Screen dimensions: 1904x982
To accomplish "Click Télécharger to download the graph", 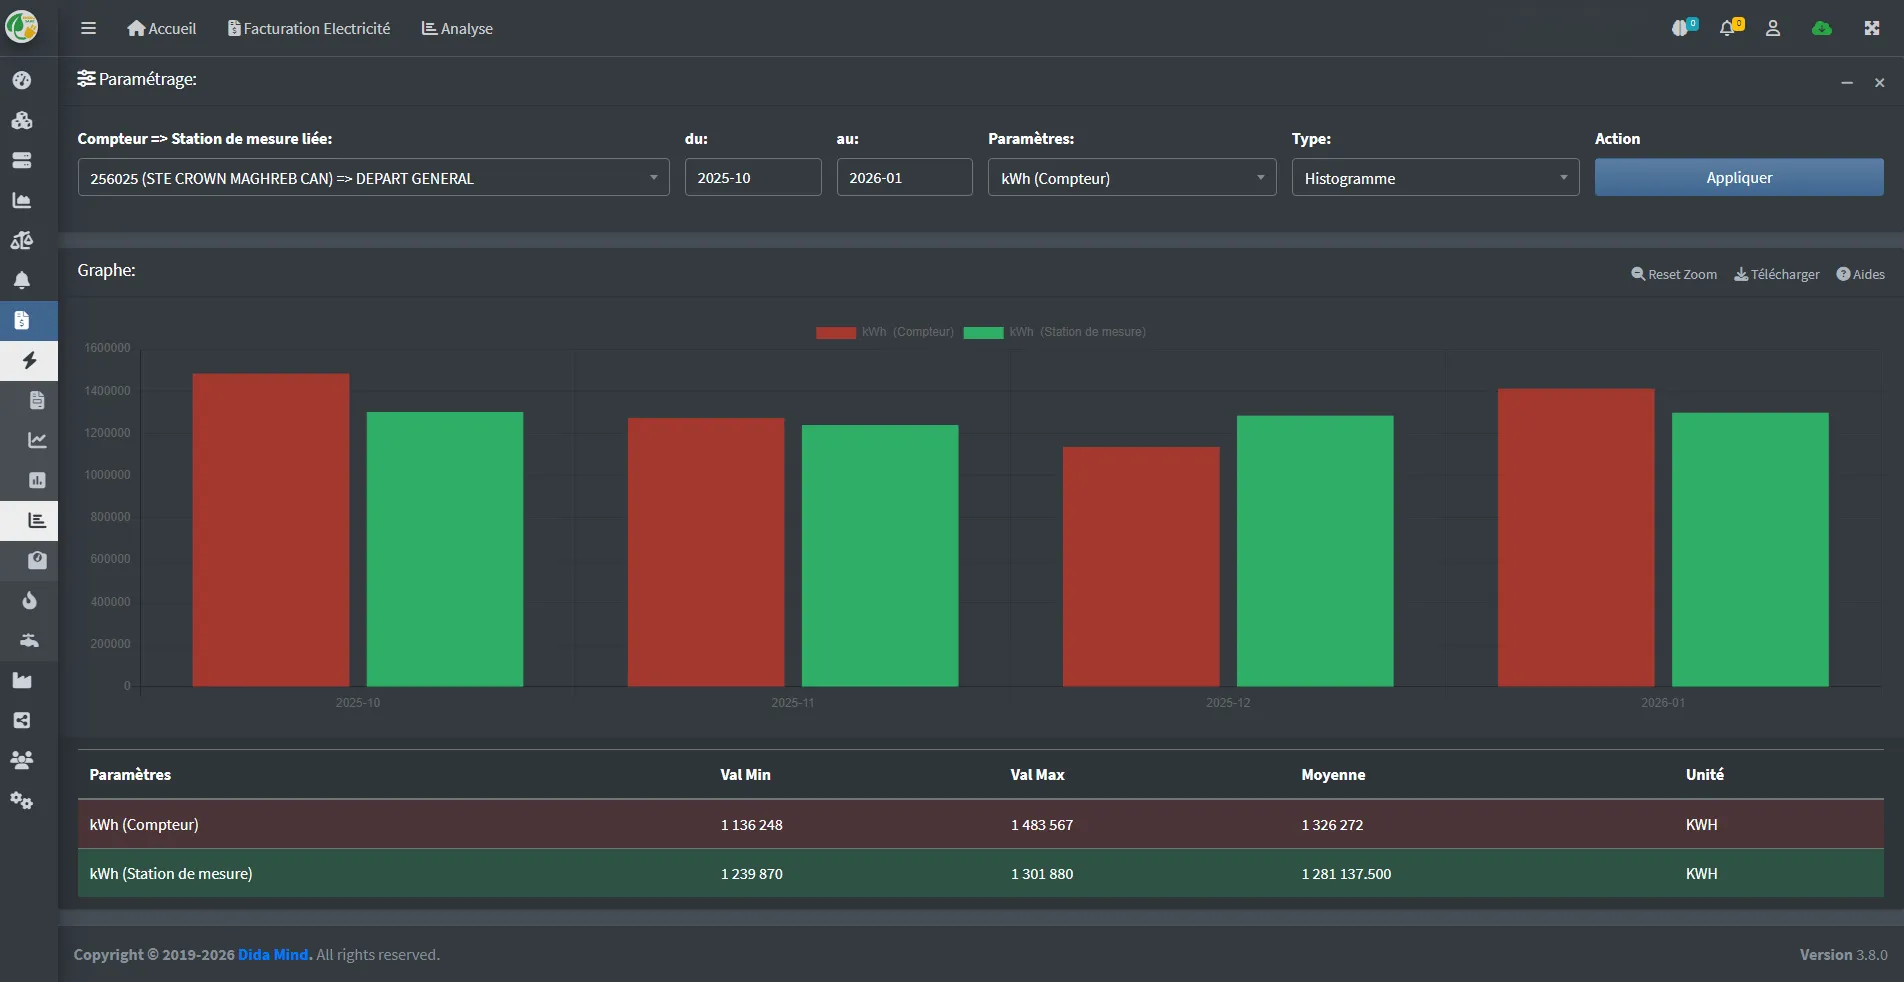I will pos(1776,274).
